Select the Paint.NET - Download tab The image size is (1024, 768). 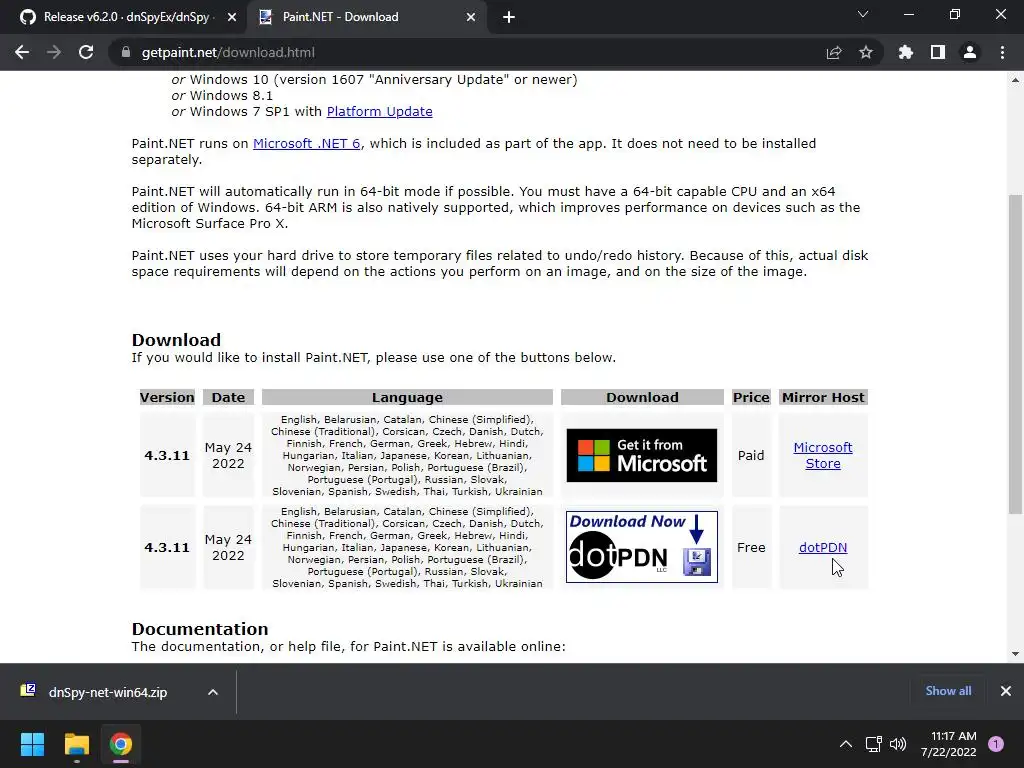(366, 17)
